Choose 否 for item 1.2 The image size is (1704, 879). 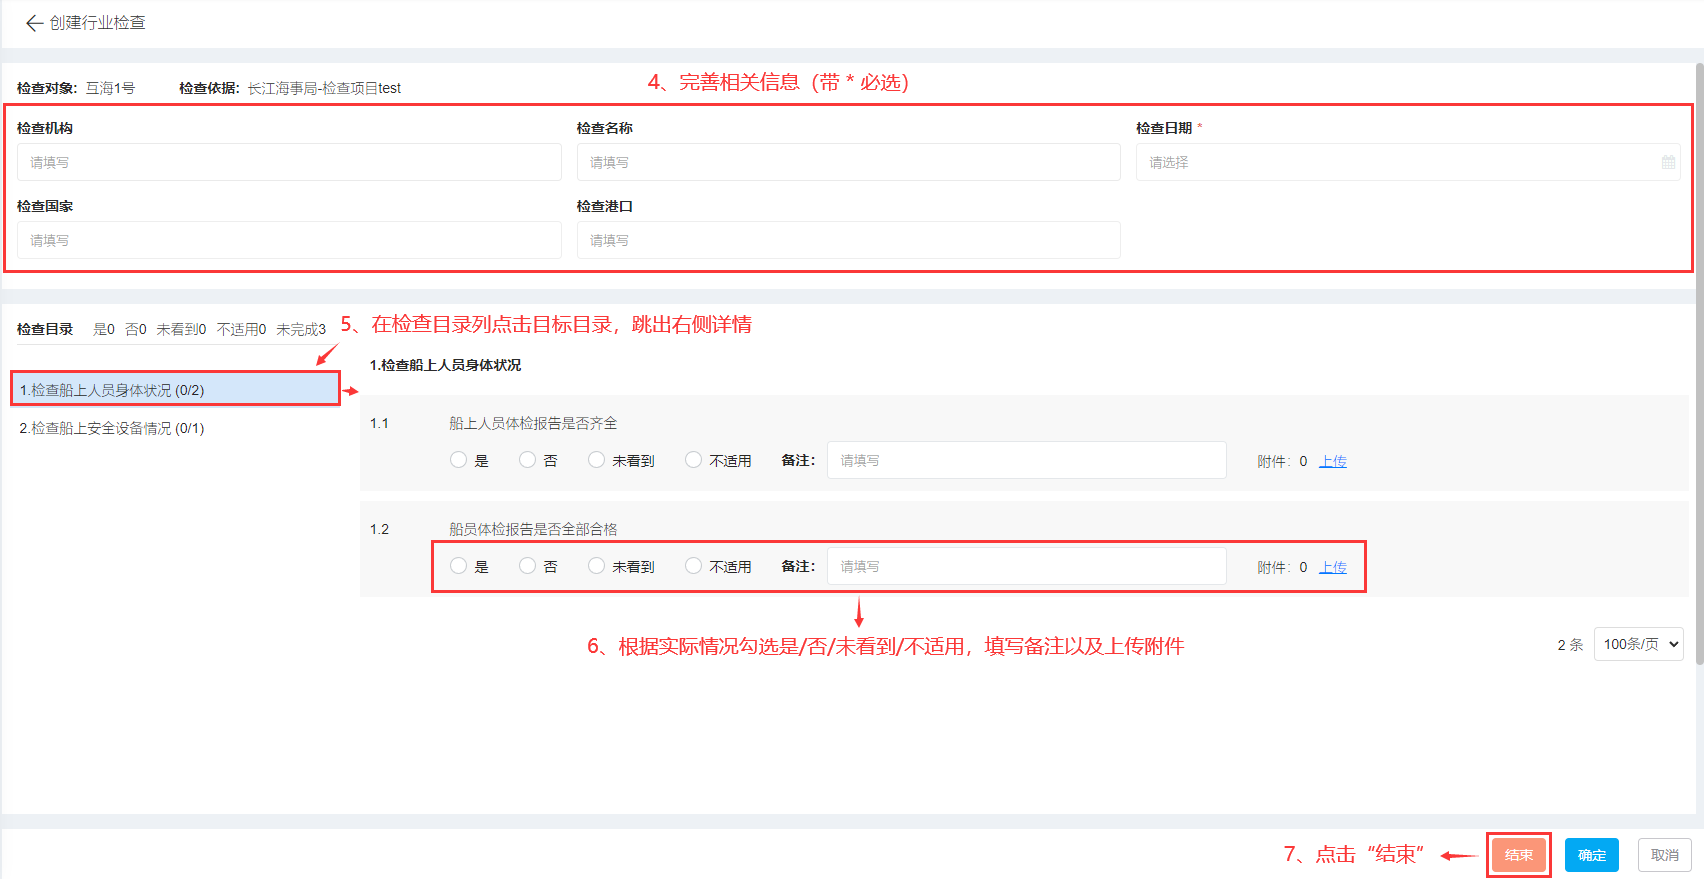click(x=527, y=566)
